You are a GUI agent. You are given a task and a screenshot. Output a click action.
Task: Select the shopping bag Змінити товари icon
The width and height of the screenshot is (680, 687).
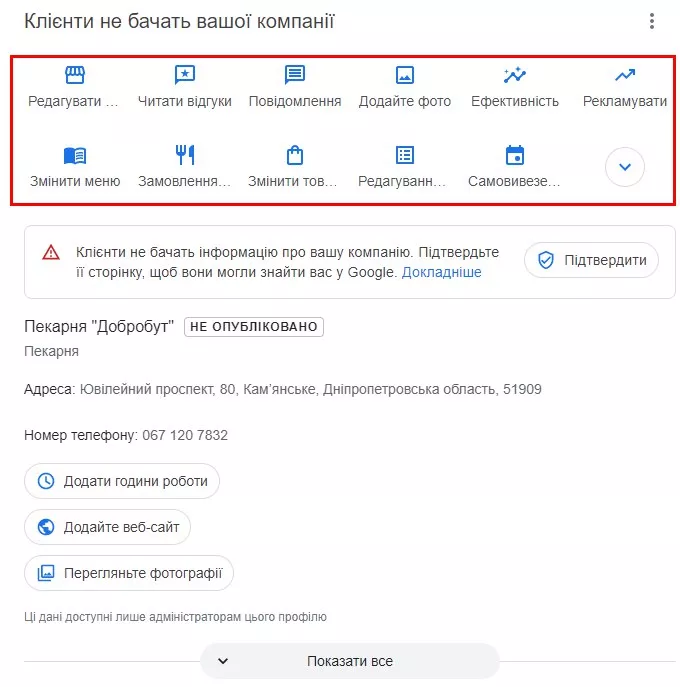(x=294, y=155)
